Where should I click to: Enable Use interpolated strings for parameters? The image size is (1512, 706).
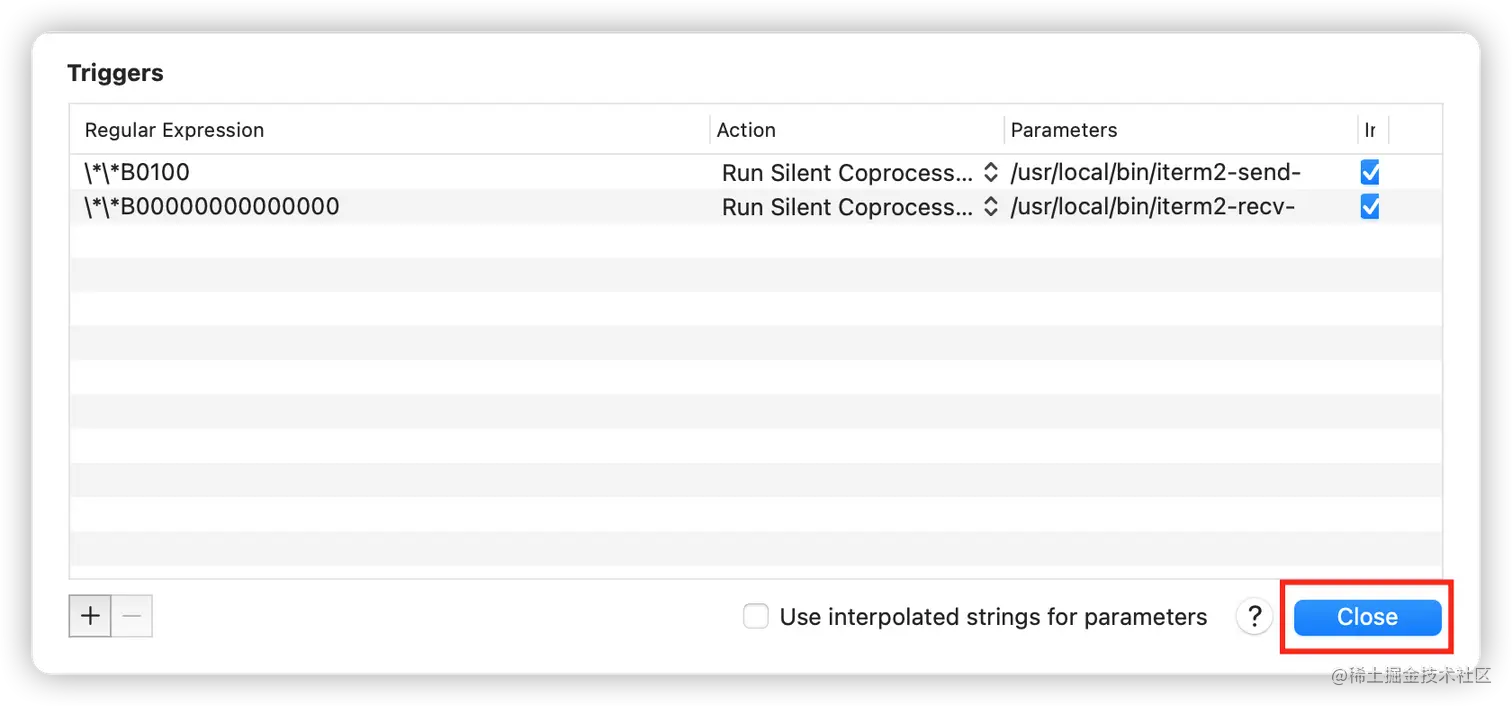[x=756, y=617]
